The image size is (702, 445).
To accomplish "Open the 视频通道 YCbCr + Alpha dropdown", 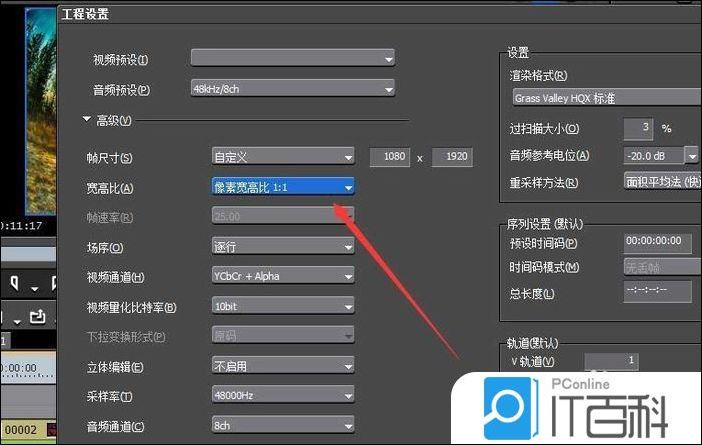I will point(283,276).
